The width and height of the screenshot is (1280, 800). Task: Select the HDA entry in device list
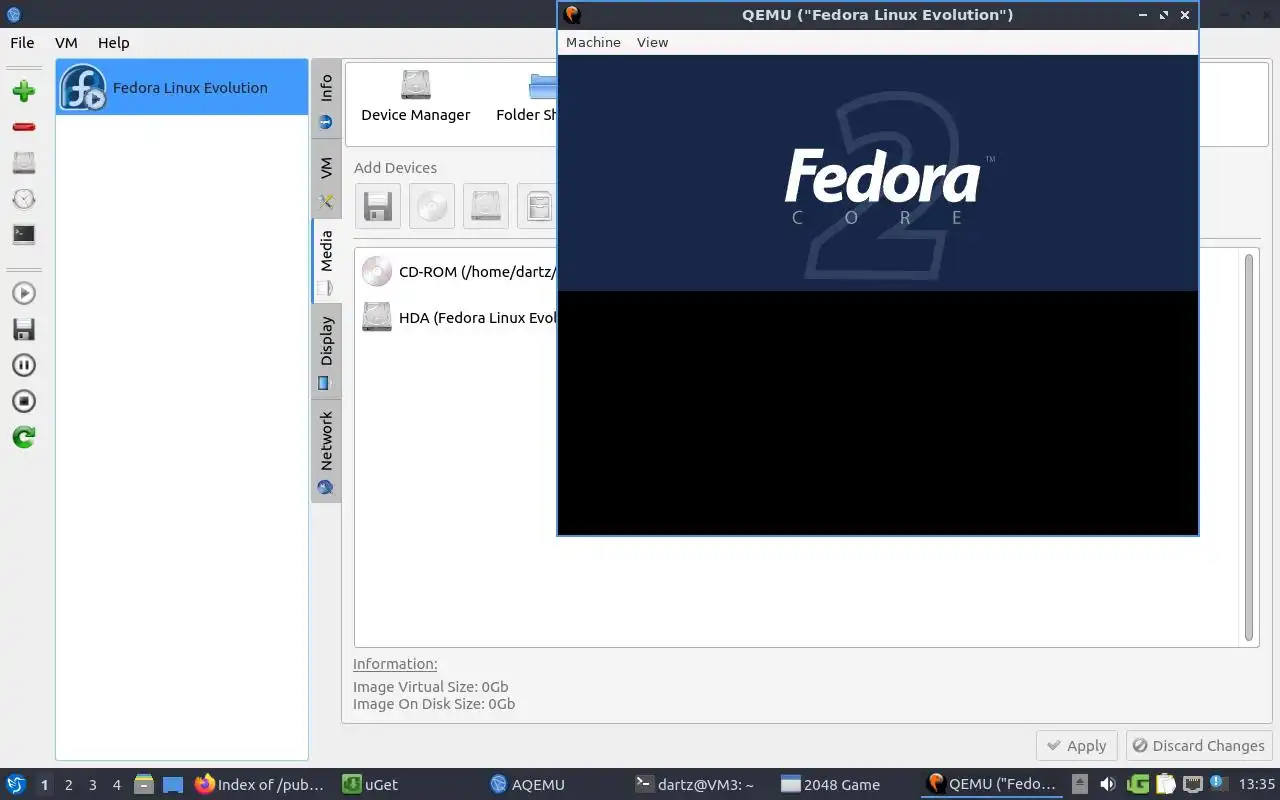pyautogui.click(x=459, y=317)
